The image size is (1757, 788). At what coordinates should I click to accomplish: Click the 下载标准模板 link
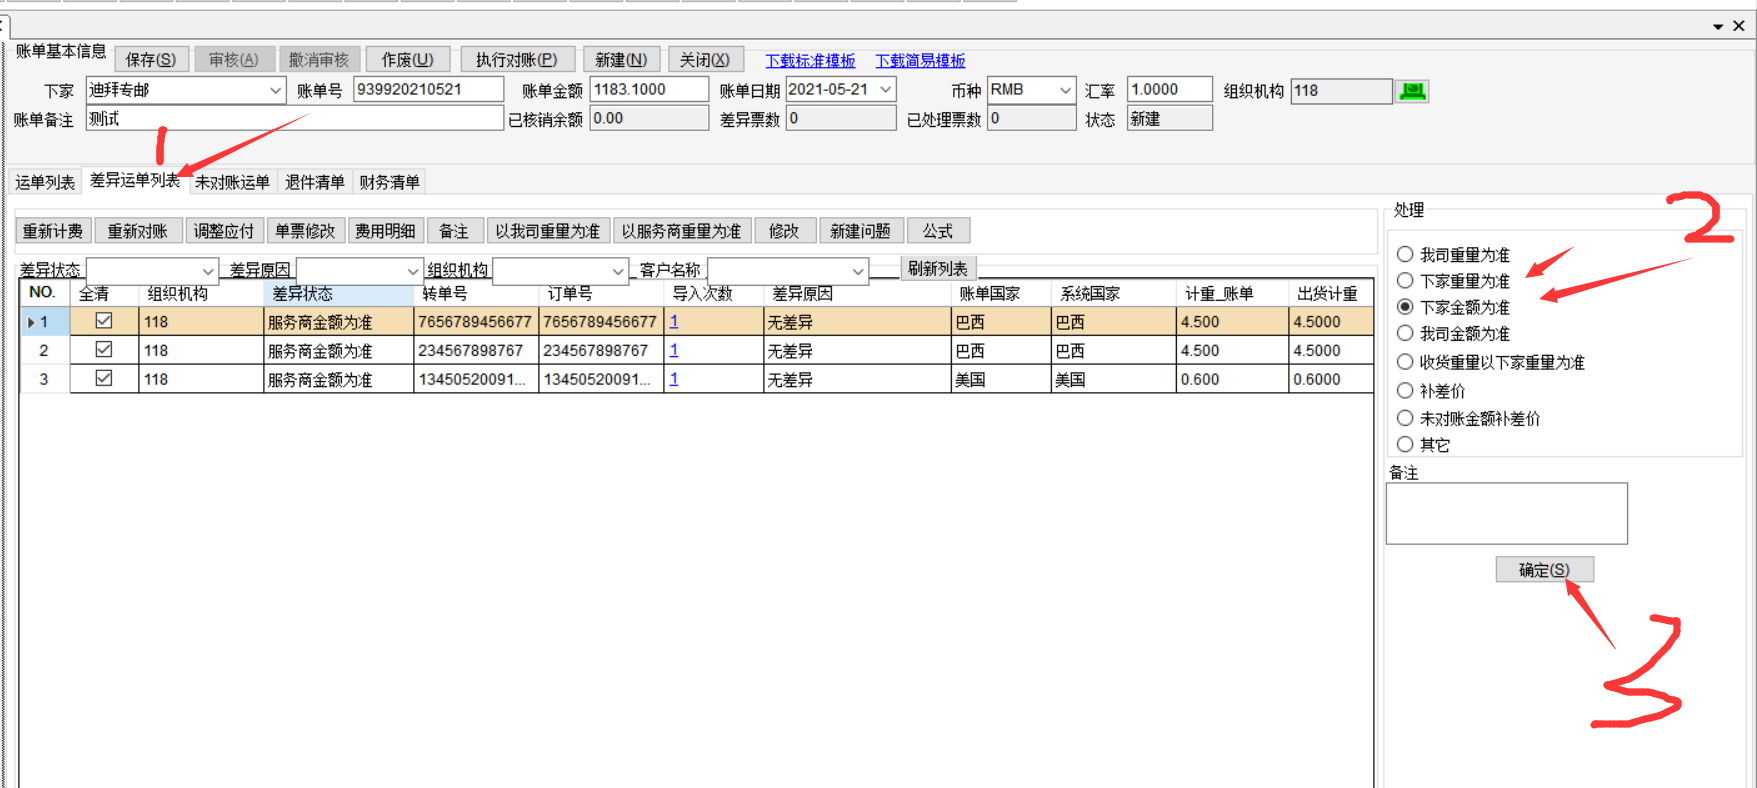(x=810, y=61)
